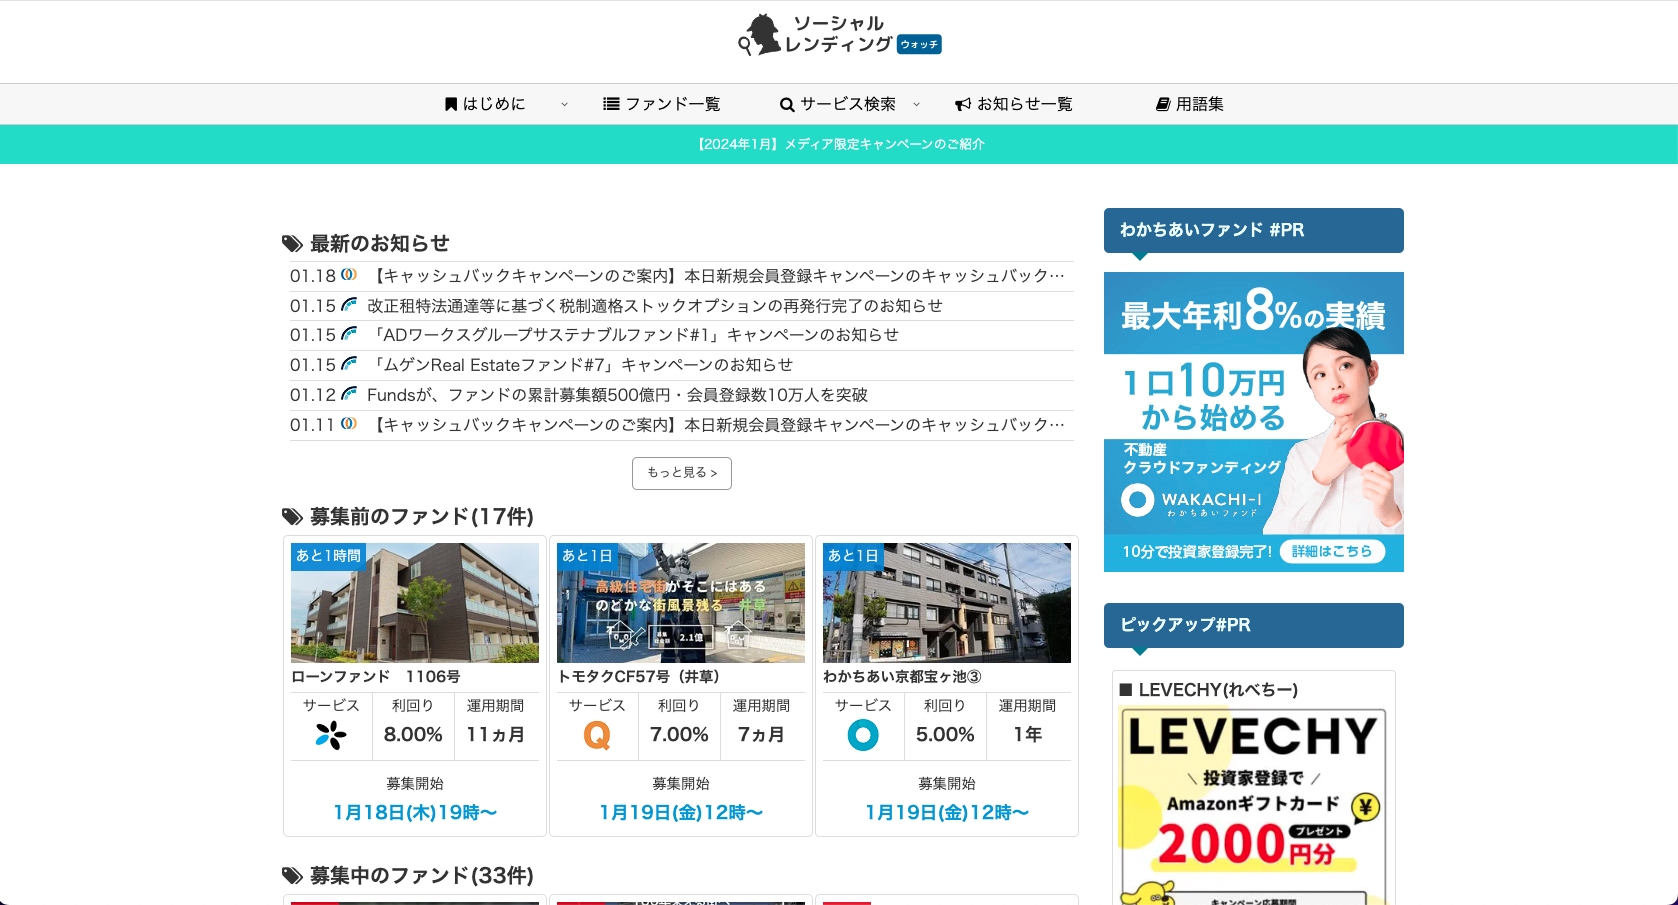Open the お知らせ一覧 navigation item
The width and height of the screenshot is (1678, 905).
pos(1013,104)
